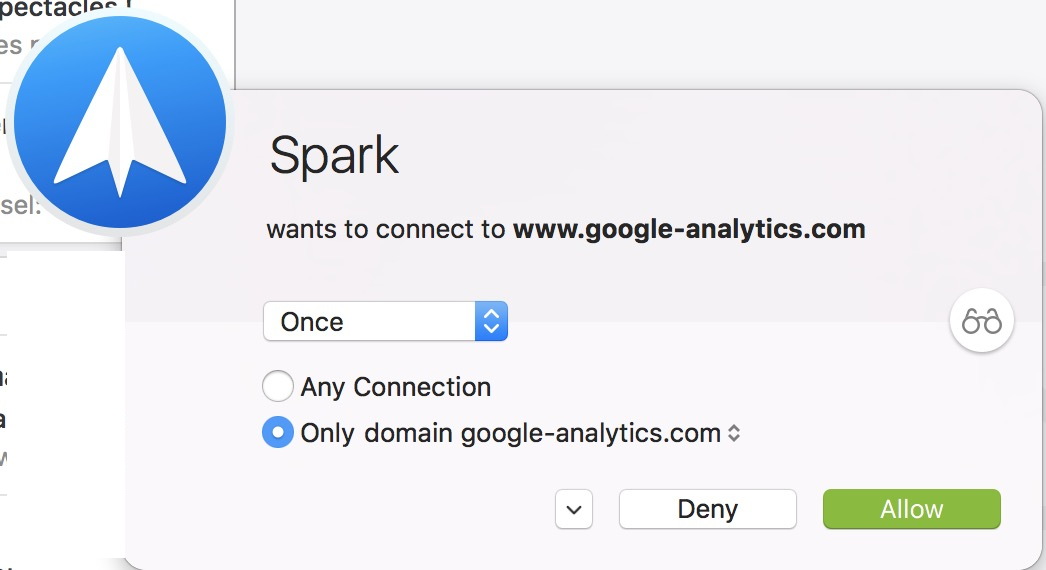1046x570 pixels.
Task: Select Only domain google-analytics.com radio button
Action: coord(277,433)
